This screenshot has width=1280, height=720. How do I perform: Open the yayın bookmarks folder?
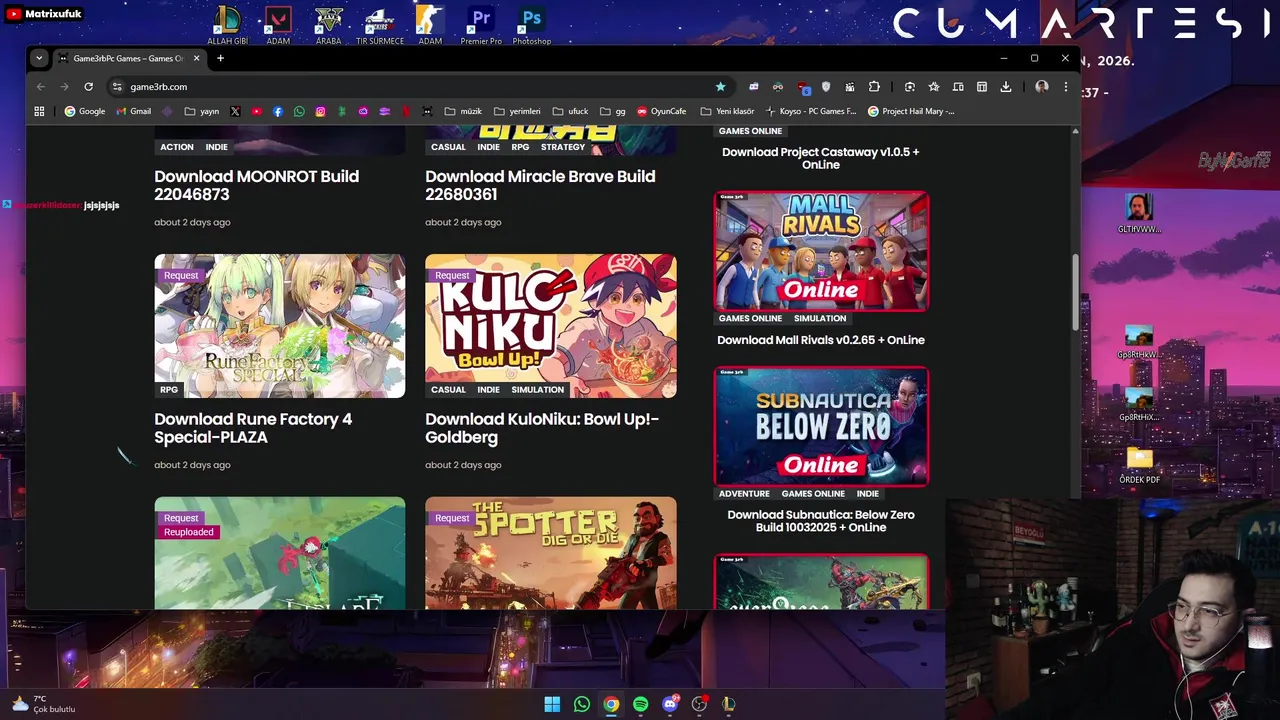[x=201, y=111]
